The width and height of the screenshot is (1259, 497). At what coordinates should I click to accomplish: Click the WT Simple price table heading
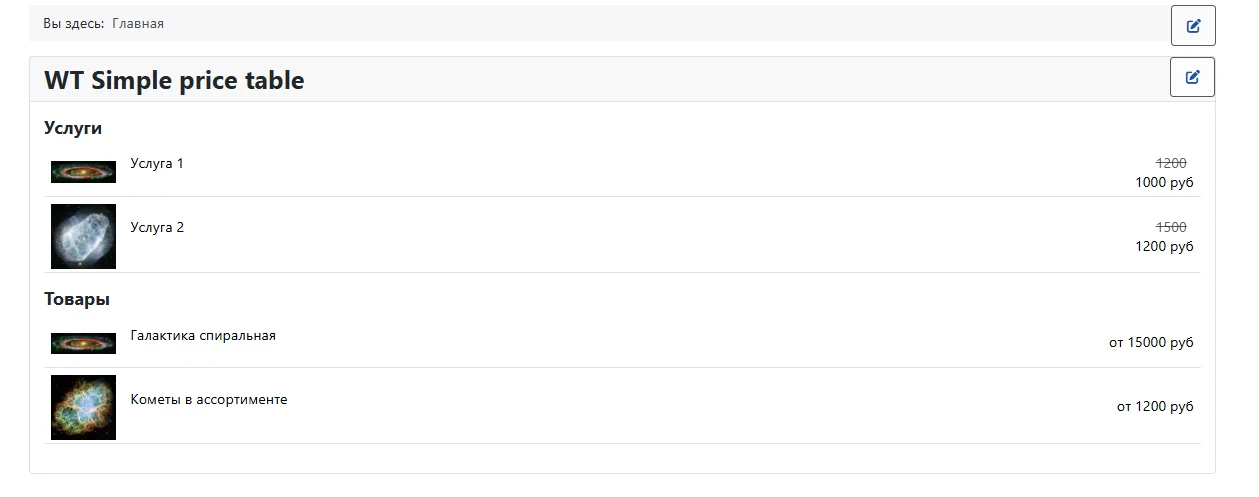tap(174, 81)
